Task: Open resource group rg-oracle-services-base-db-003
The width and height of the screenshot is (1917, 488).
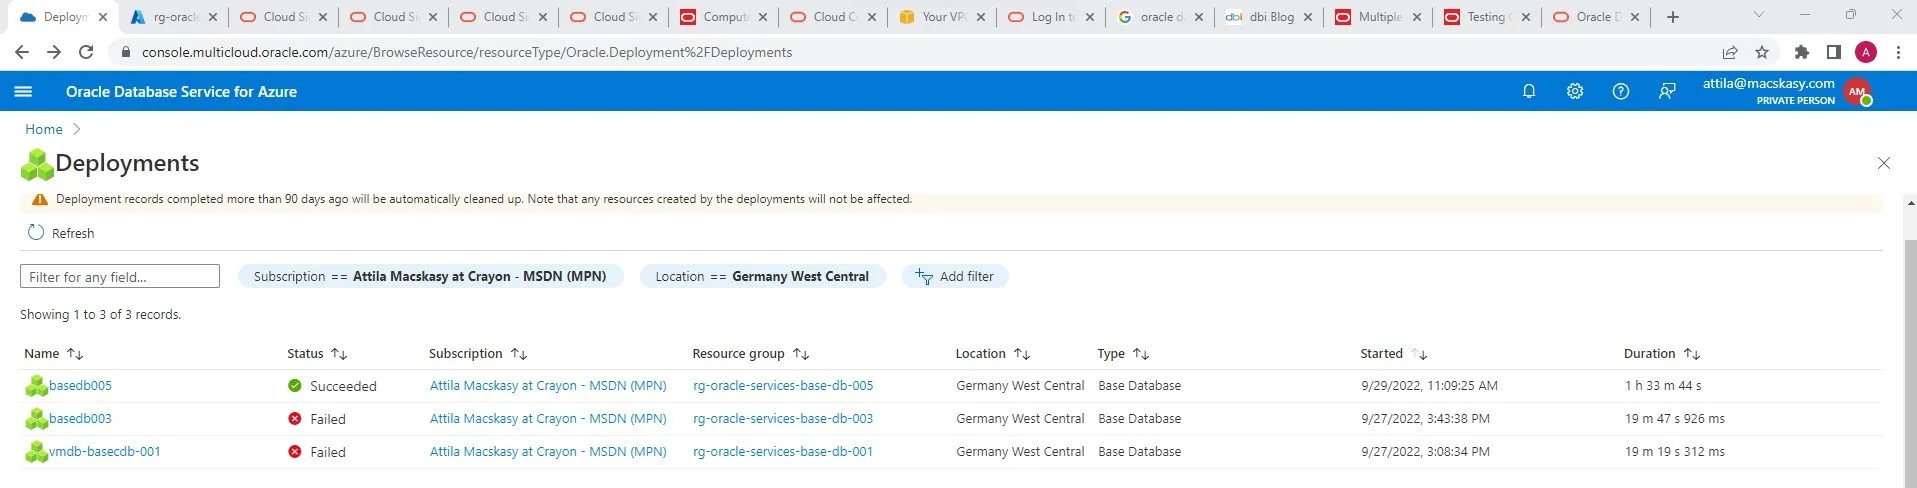Action: click(783, 418)
